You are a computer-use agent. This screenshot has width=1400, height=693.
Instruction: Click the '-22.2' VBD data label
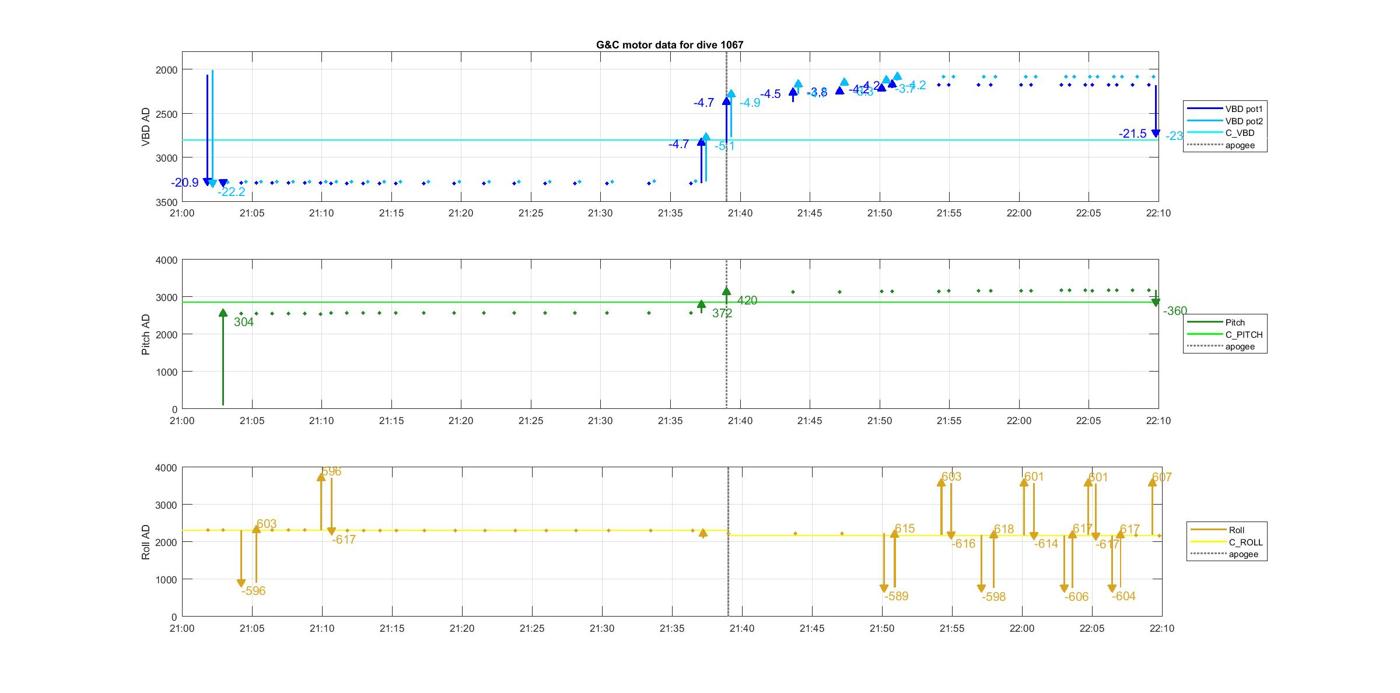click(231, 192)
